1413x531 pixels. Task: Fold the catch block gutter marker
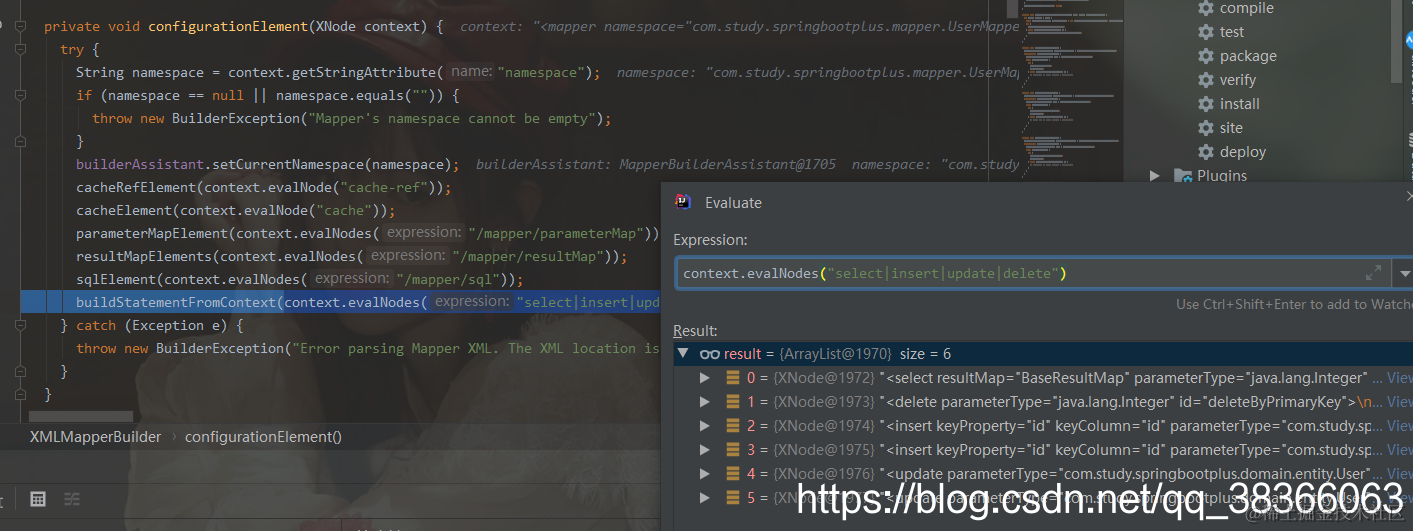pos(22,325)
